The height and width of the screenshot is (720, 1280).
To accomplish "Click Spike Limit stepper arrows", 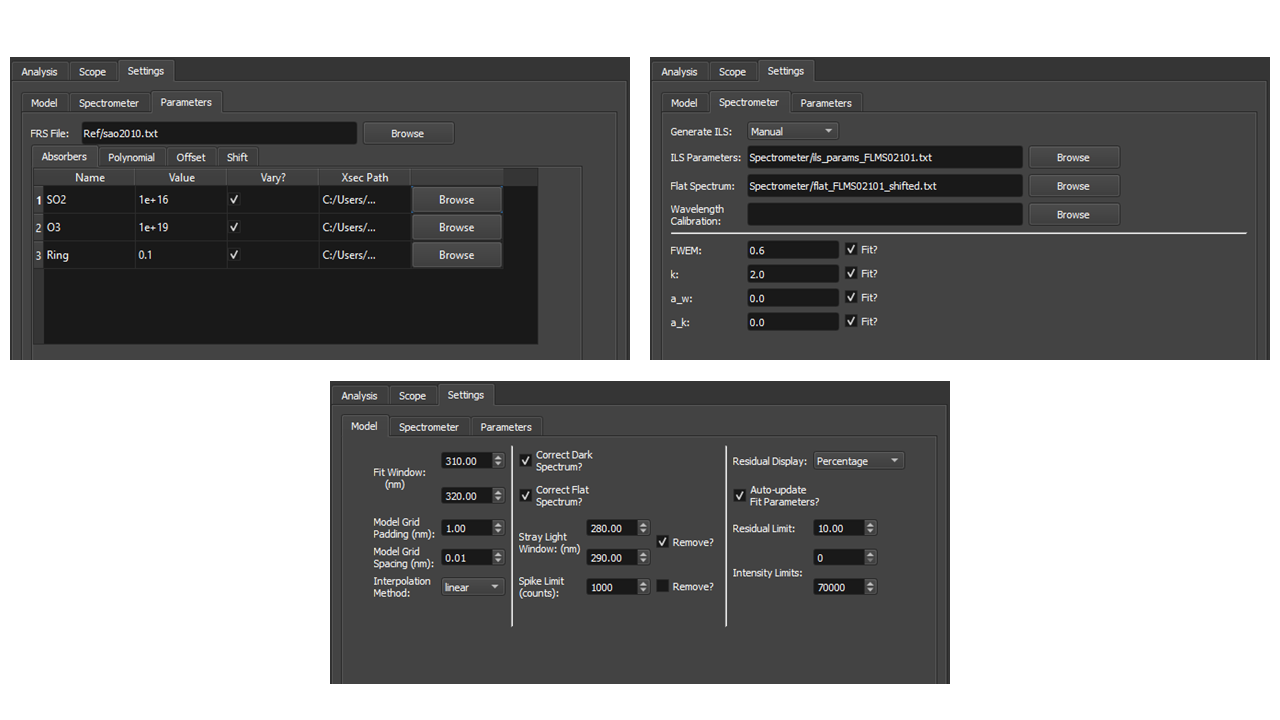I will 644,587.
